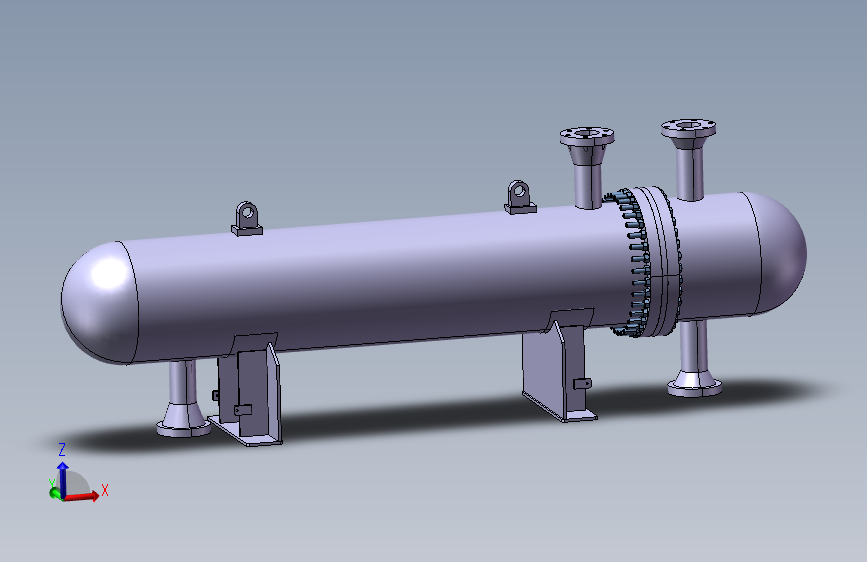Click the green Y axis ball

pyautogui.click(x=55, y=492)
